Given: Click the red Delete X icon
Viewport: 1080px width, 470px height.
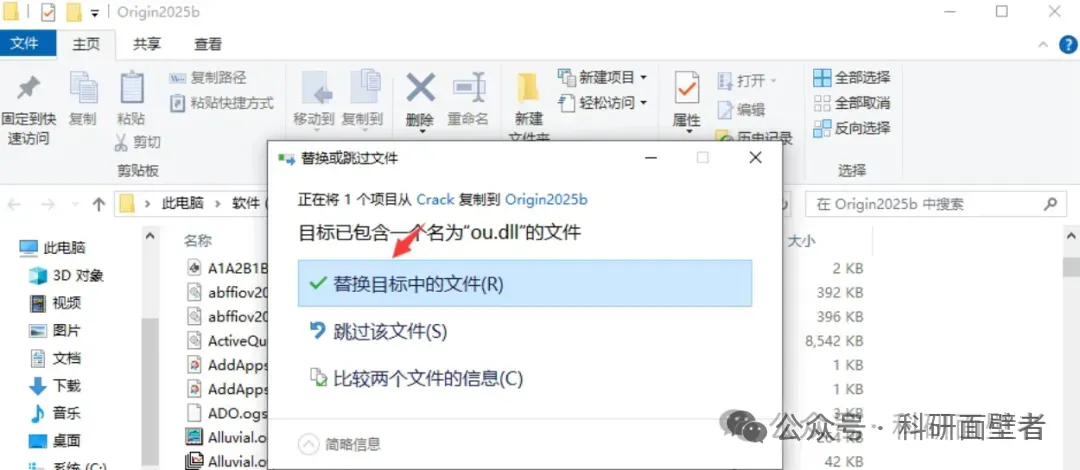Looking at the screenshot, I should pyautogui.click(x=420, y=88).
